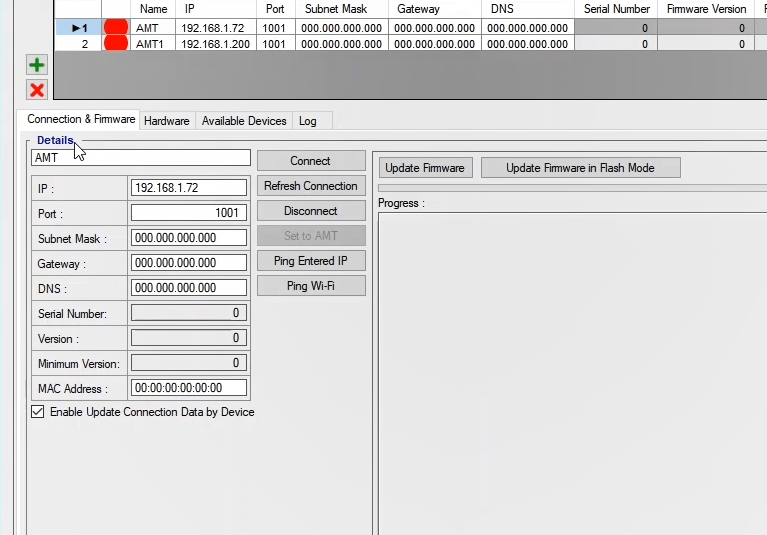Click the IP address input field

[189, 188]
